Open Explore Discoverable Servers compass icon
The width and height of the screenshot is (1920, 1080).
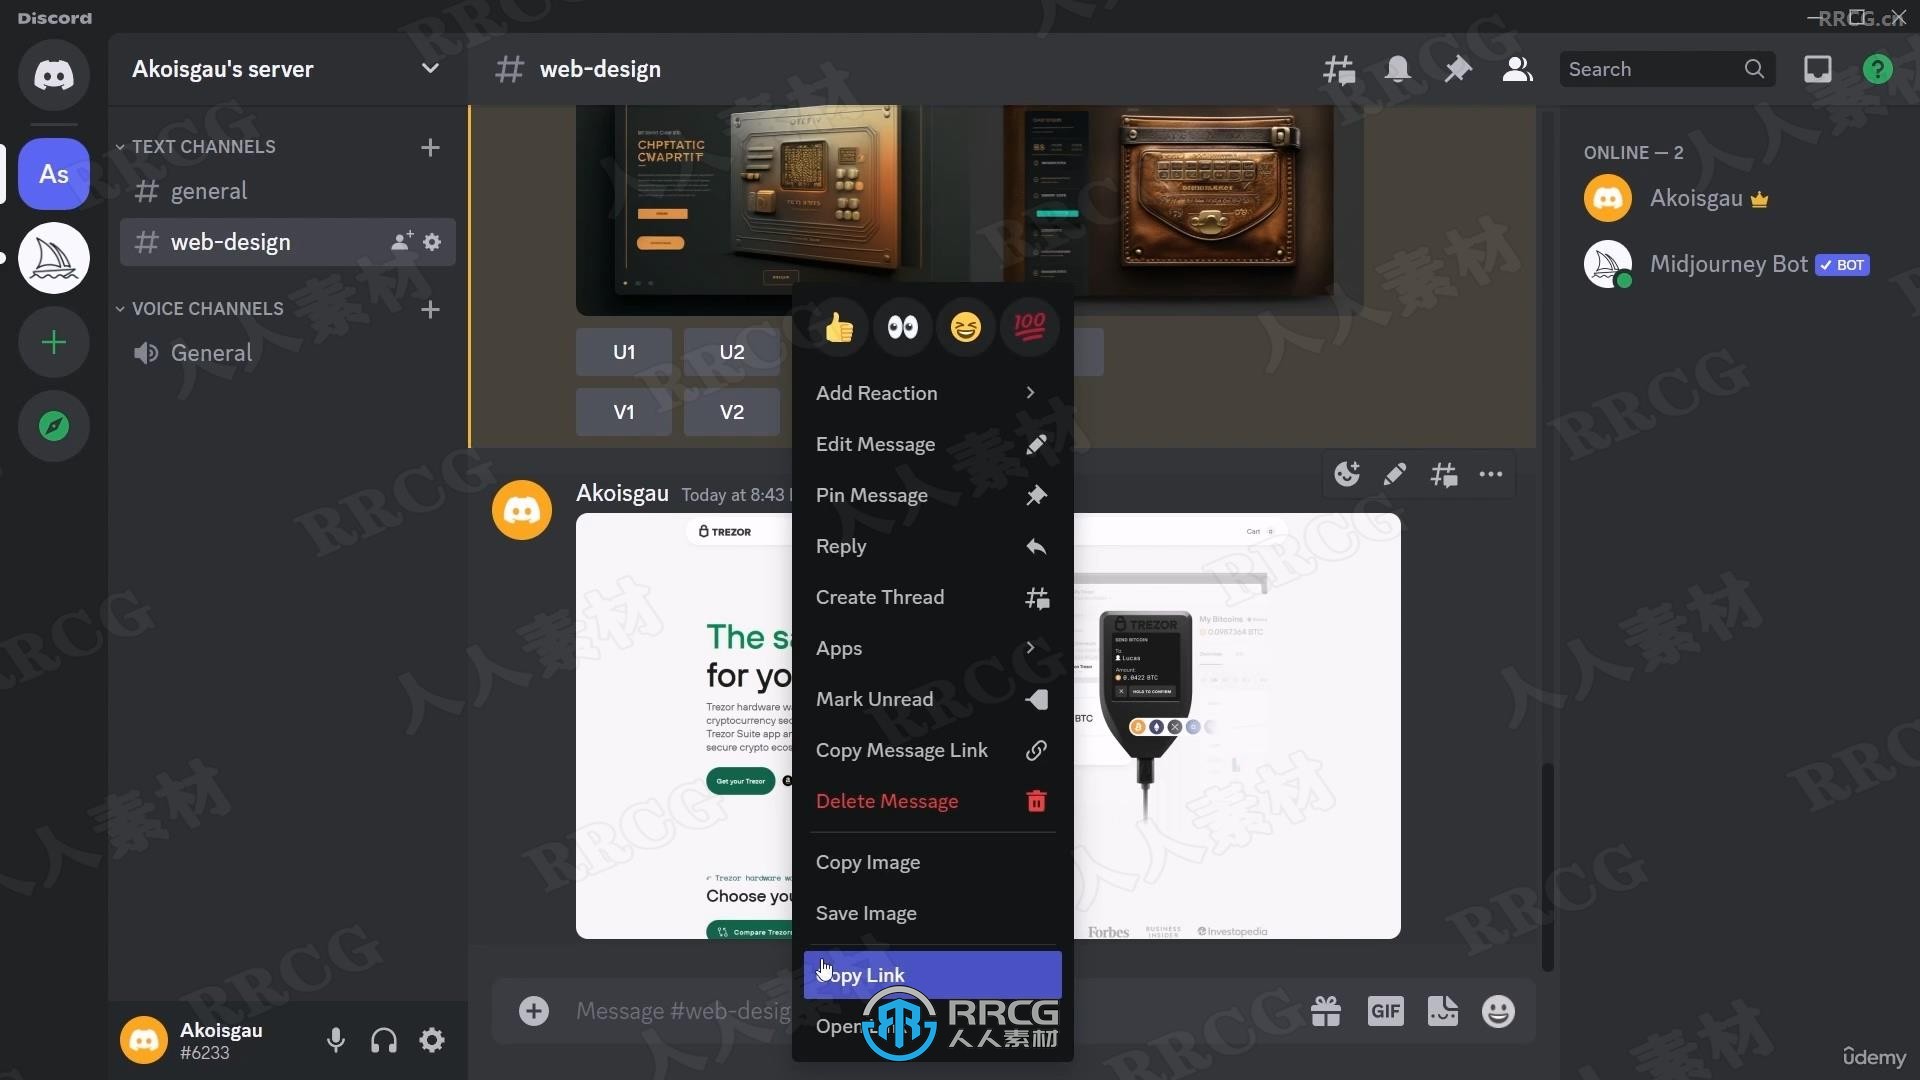click(54, 427)
